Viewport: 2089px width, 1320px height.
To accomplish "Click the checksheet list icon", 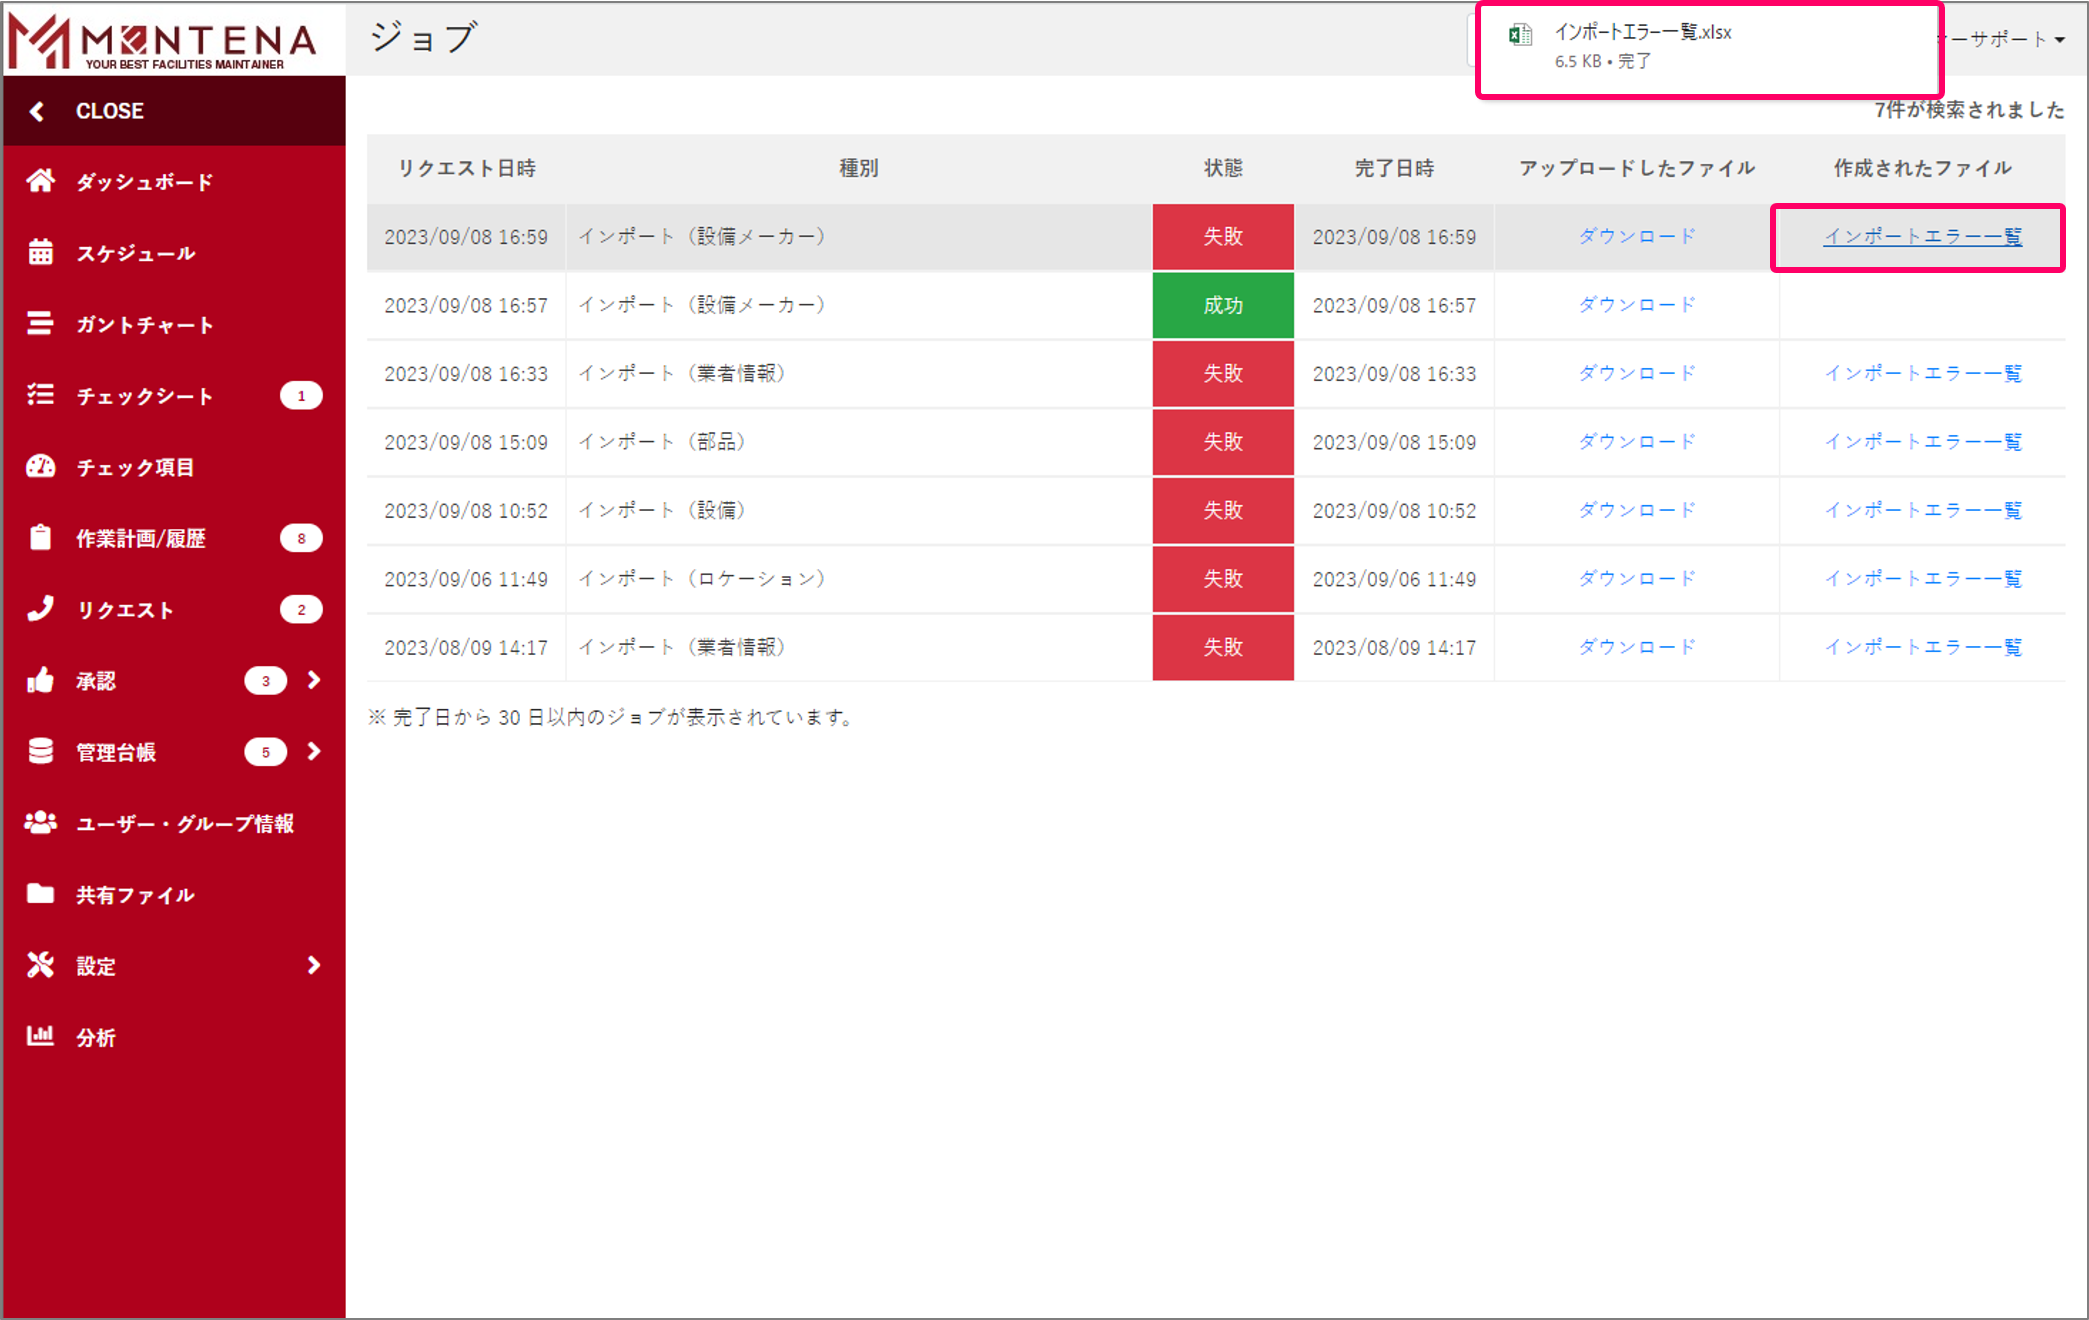I will pyautogui.click(x=40, y=395).
